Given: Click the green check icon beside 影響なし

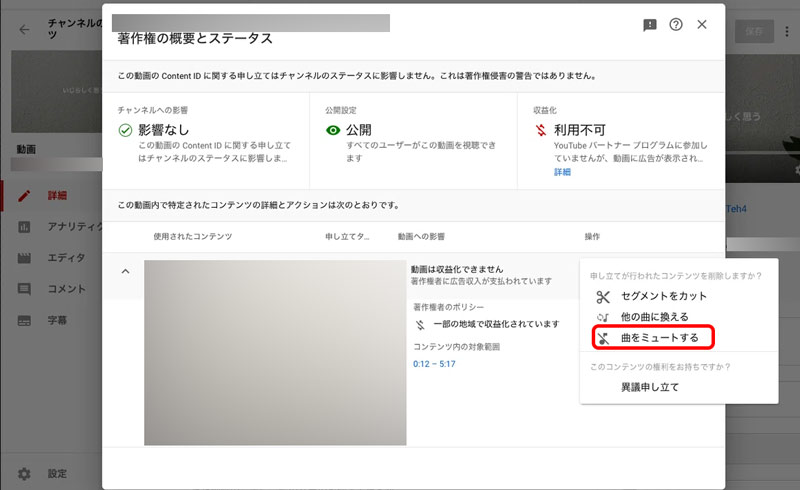Looking at the screenshot, I should [125, 130].
